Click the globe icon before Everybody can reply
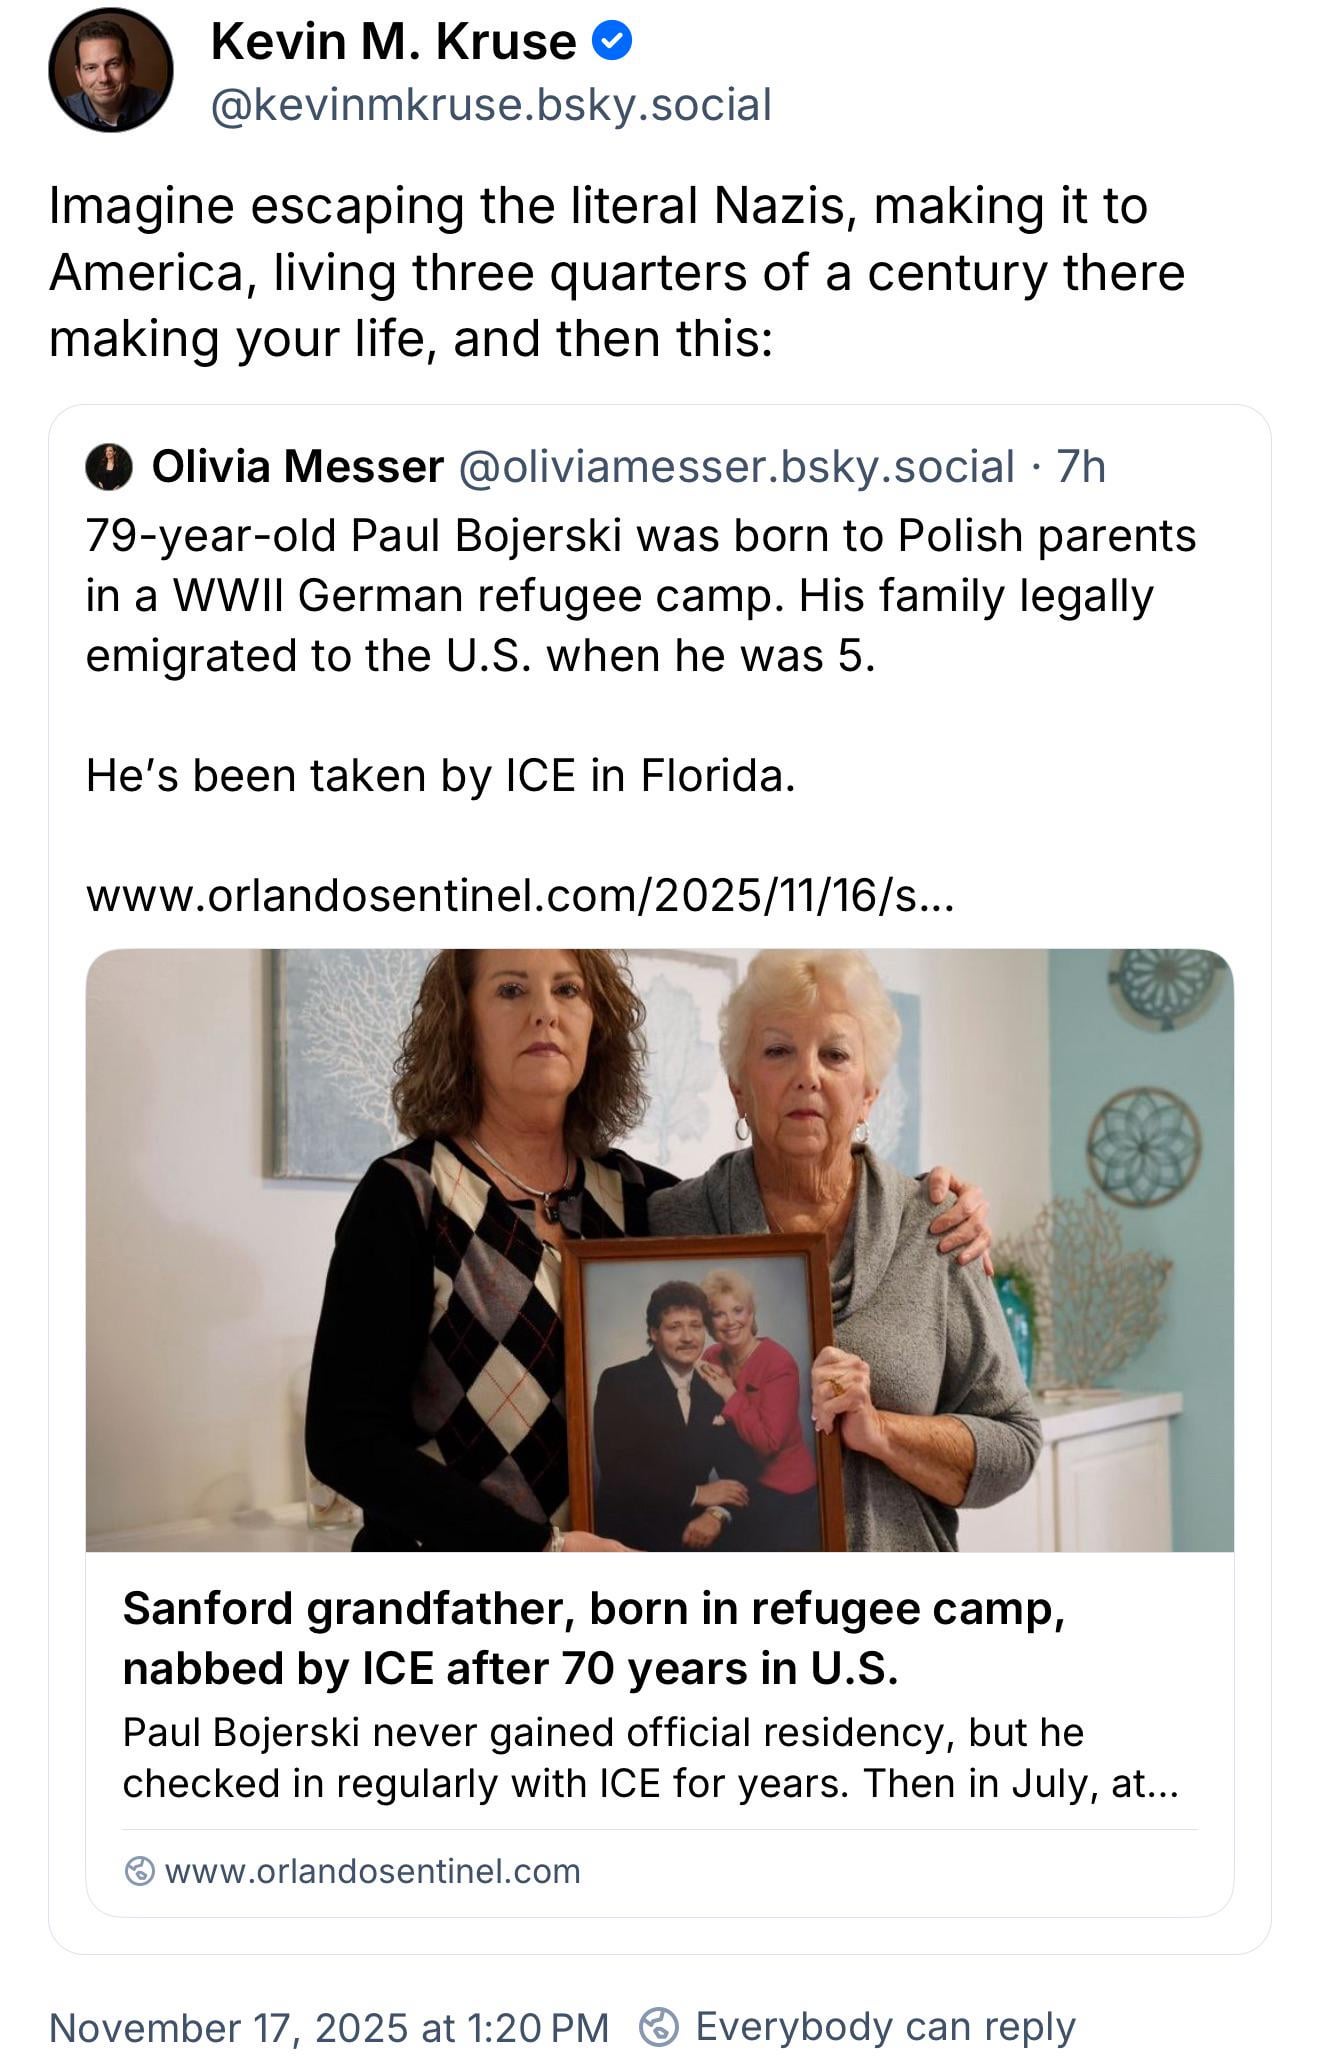Image resolution: width=1320 pixels, height=2057 pixels. point(660,2027)
